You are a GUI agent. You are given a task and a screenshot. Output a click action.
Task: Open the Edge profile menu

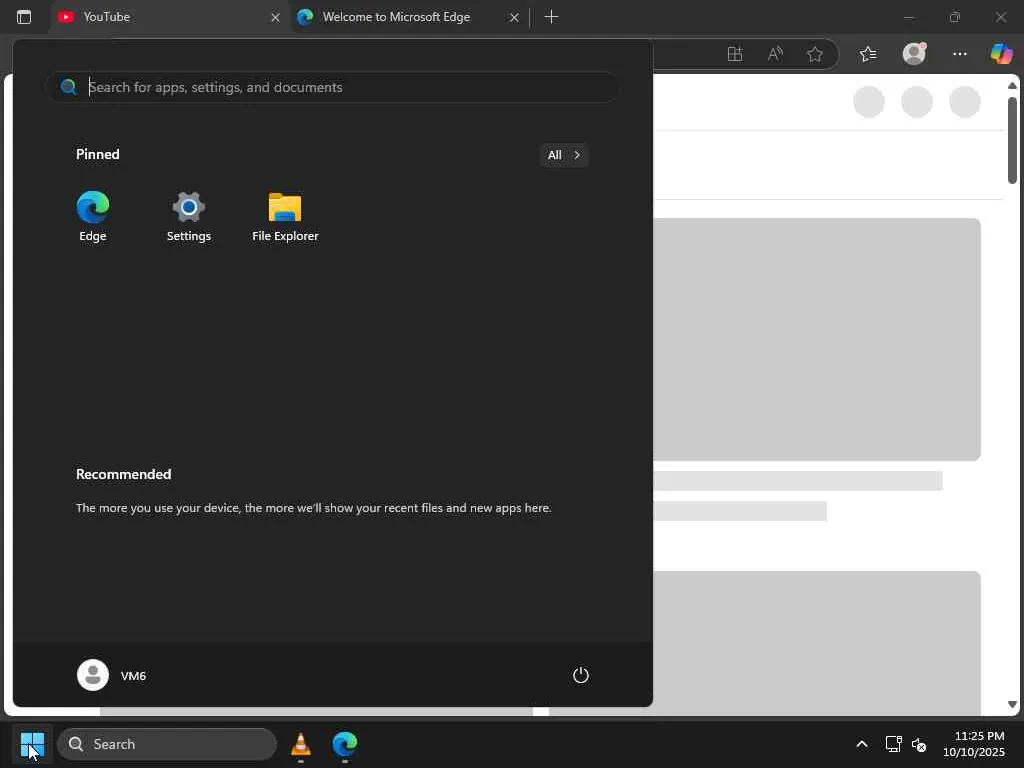pyautogui.click(x=914, y=54)
